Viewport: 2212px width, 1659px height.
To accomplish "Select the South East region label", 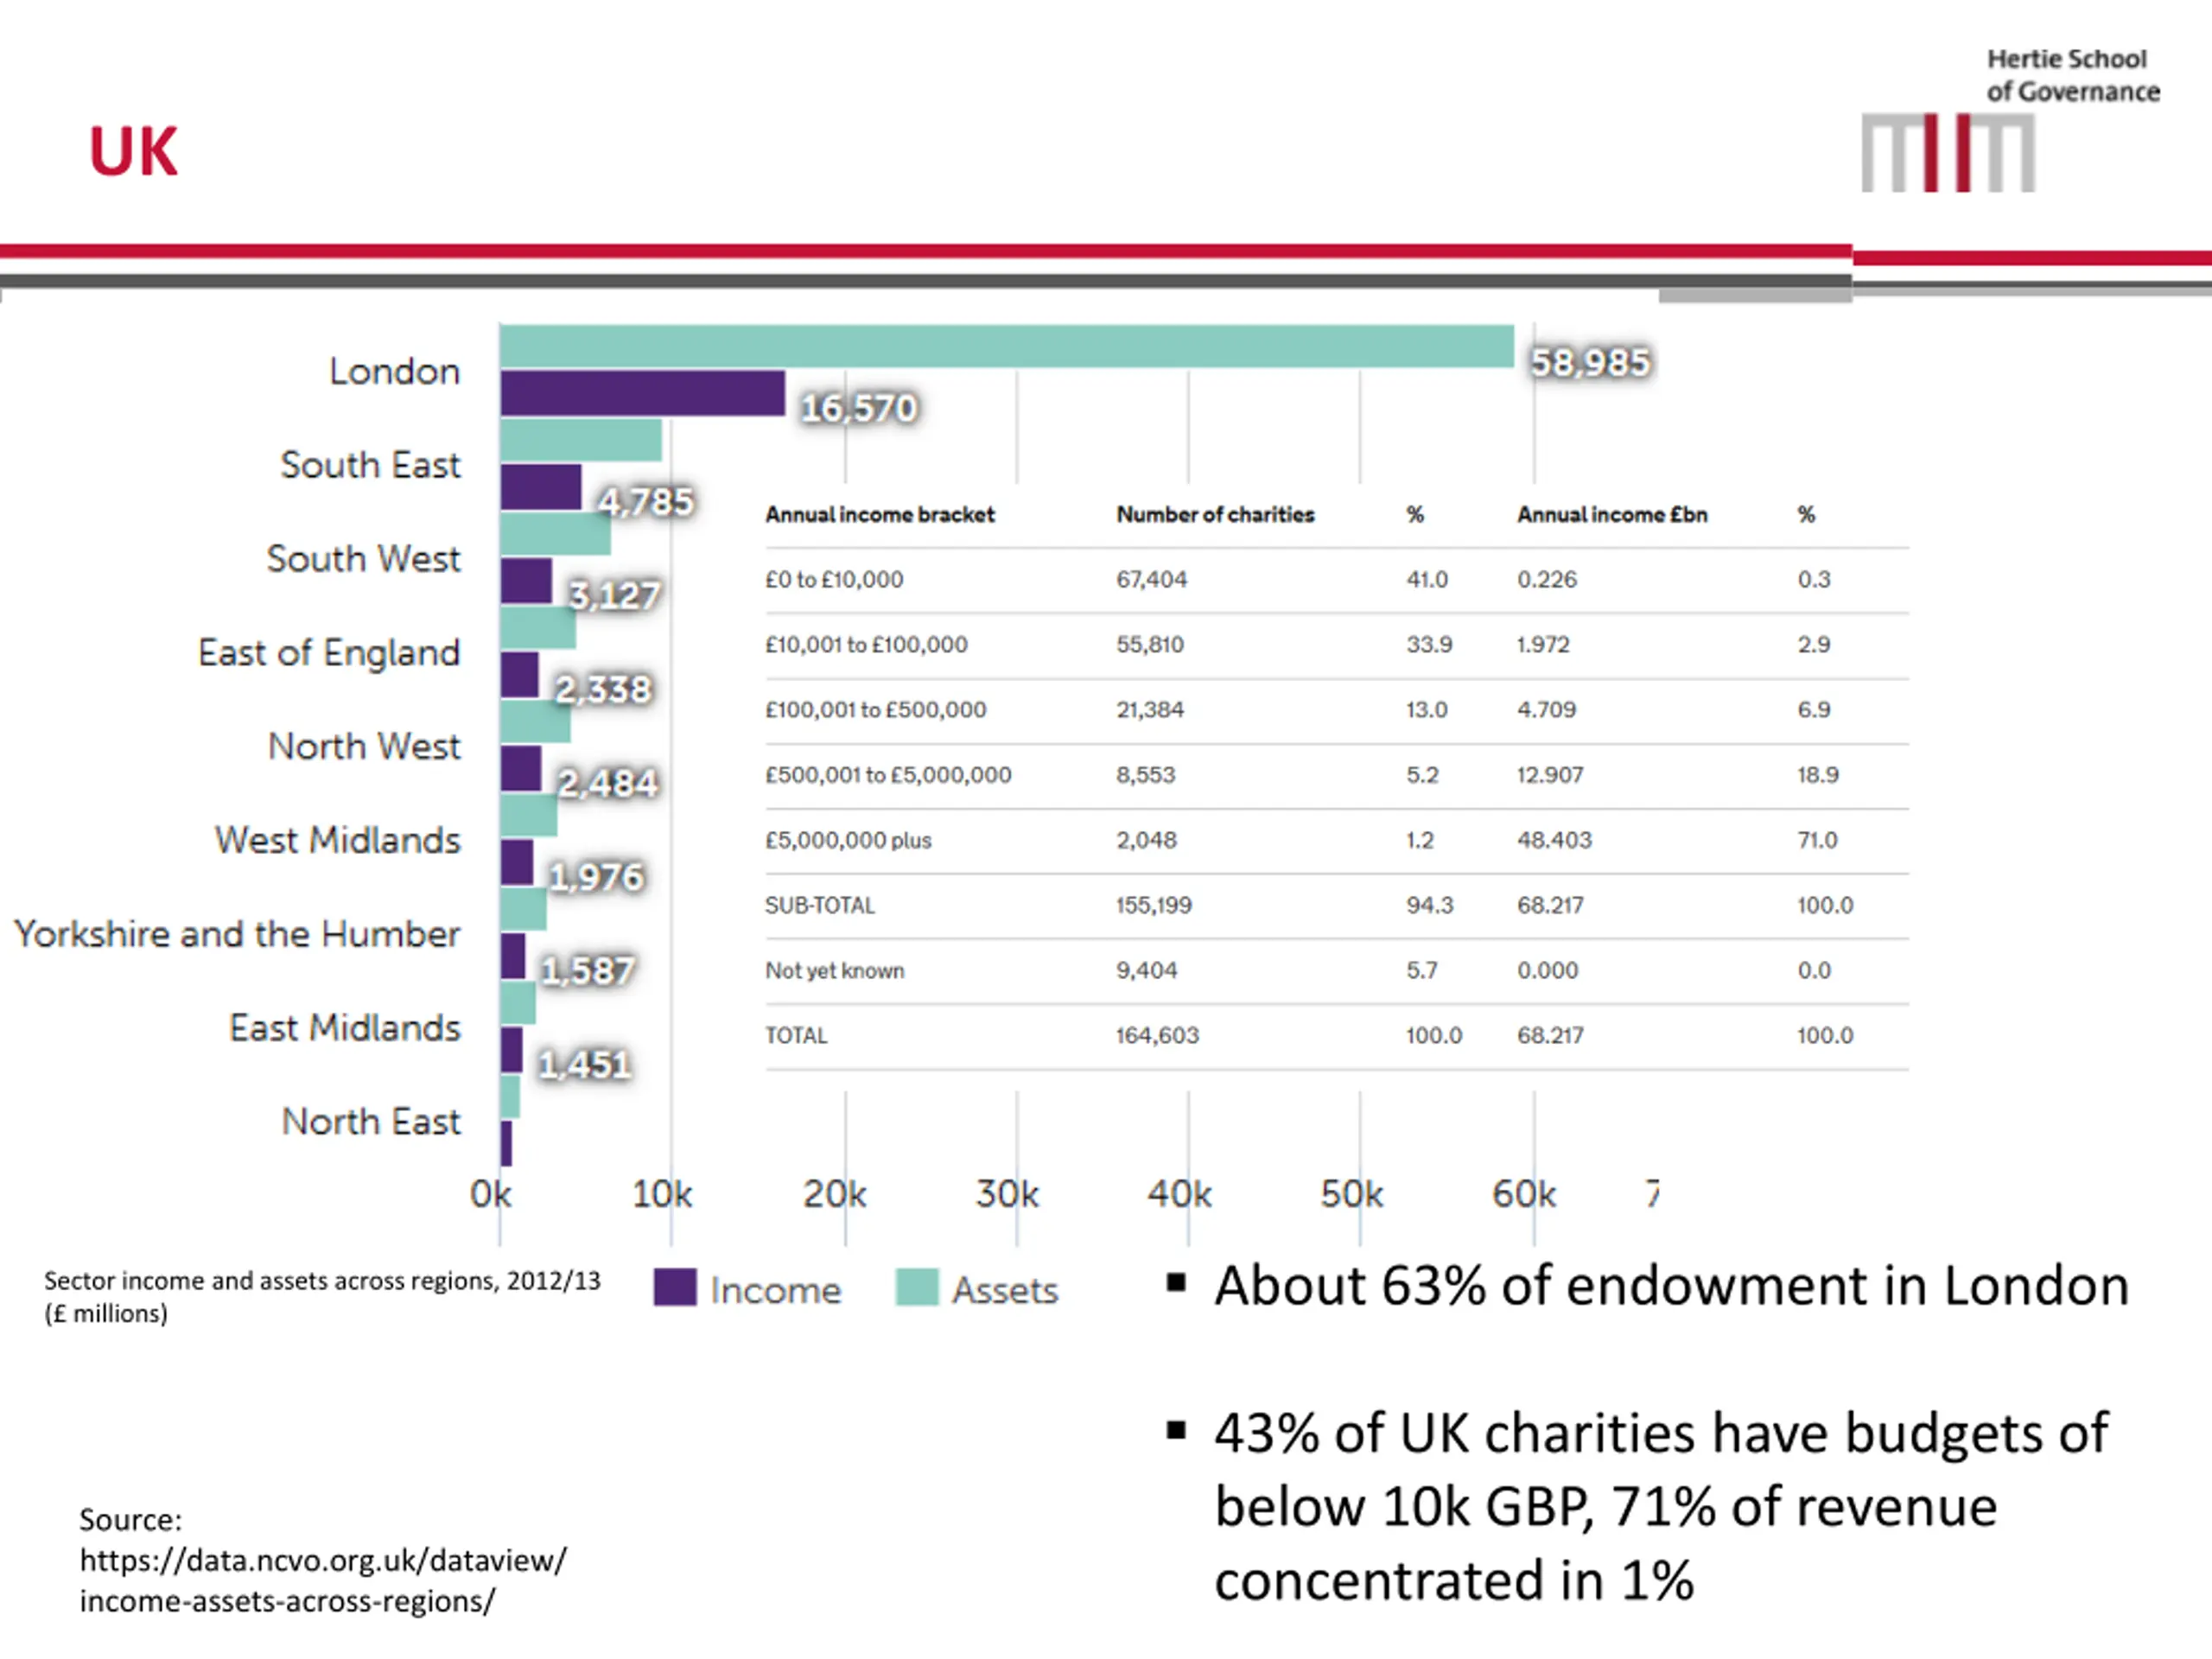I will (370, 465).
